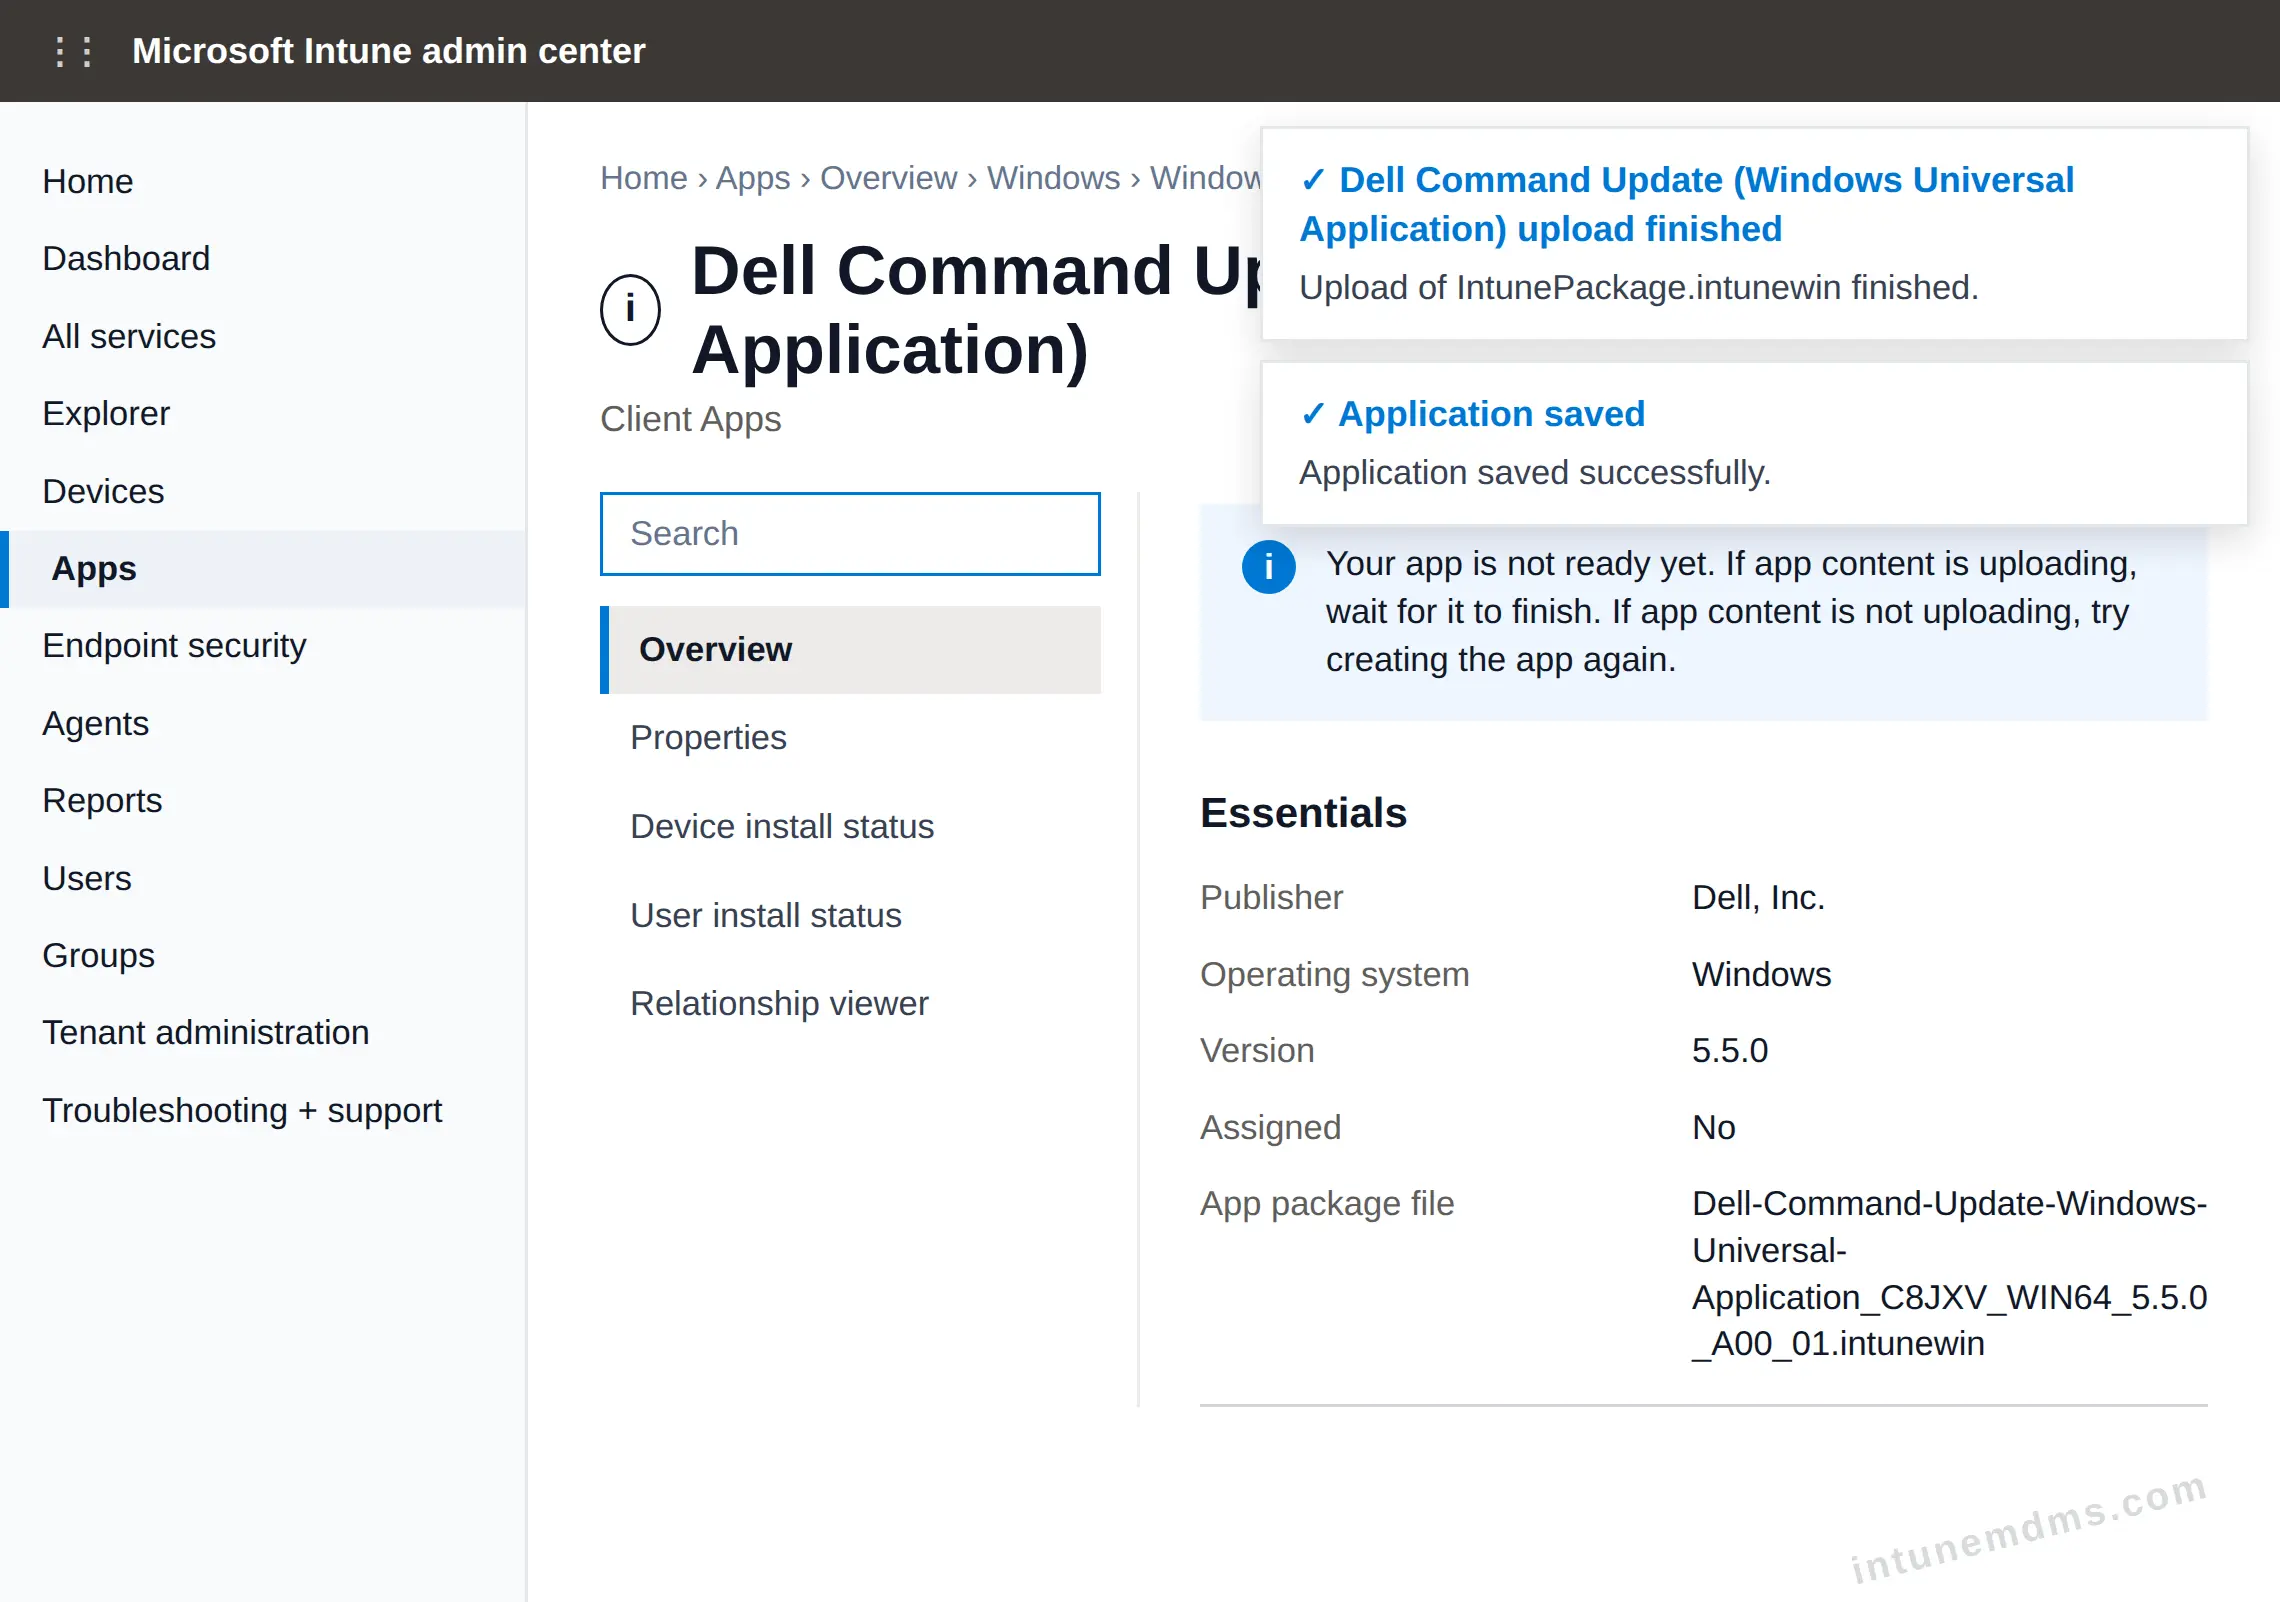The width and height of the screenshot is (2280, 1602).
Task: Click the App package file name value
Action: (1949, 1274)
